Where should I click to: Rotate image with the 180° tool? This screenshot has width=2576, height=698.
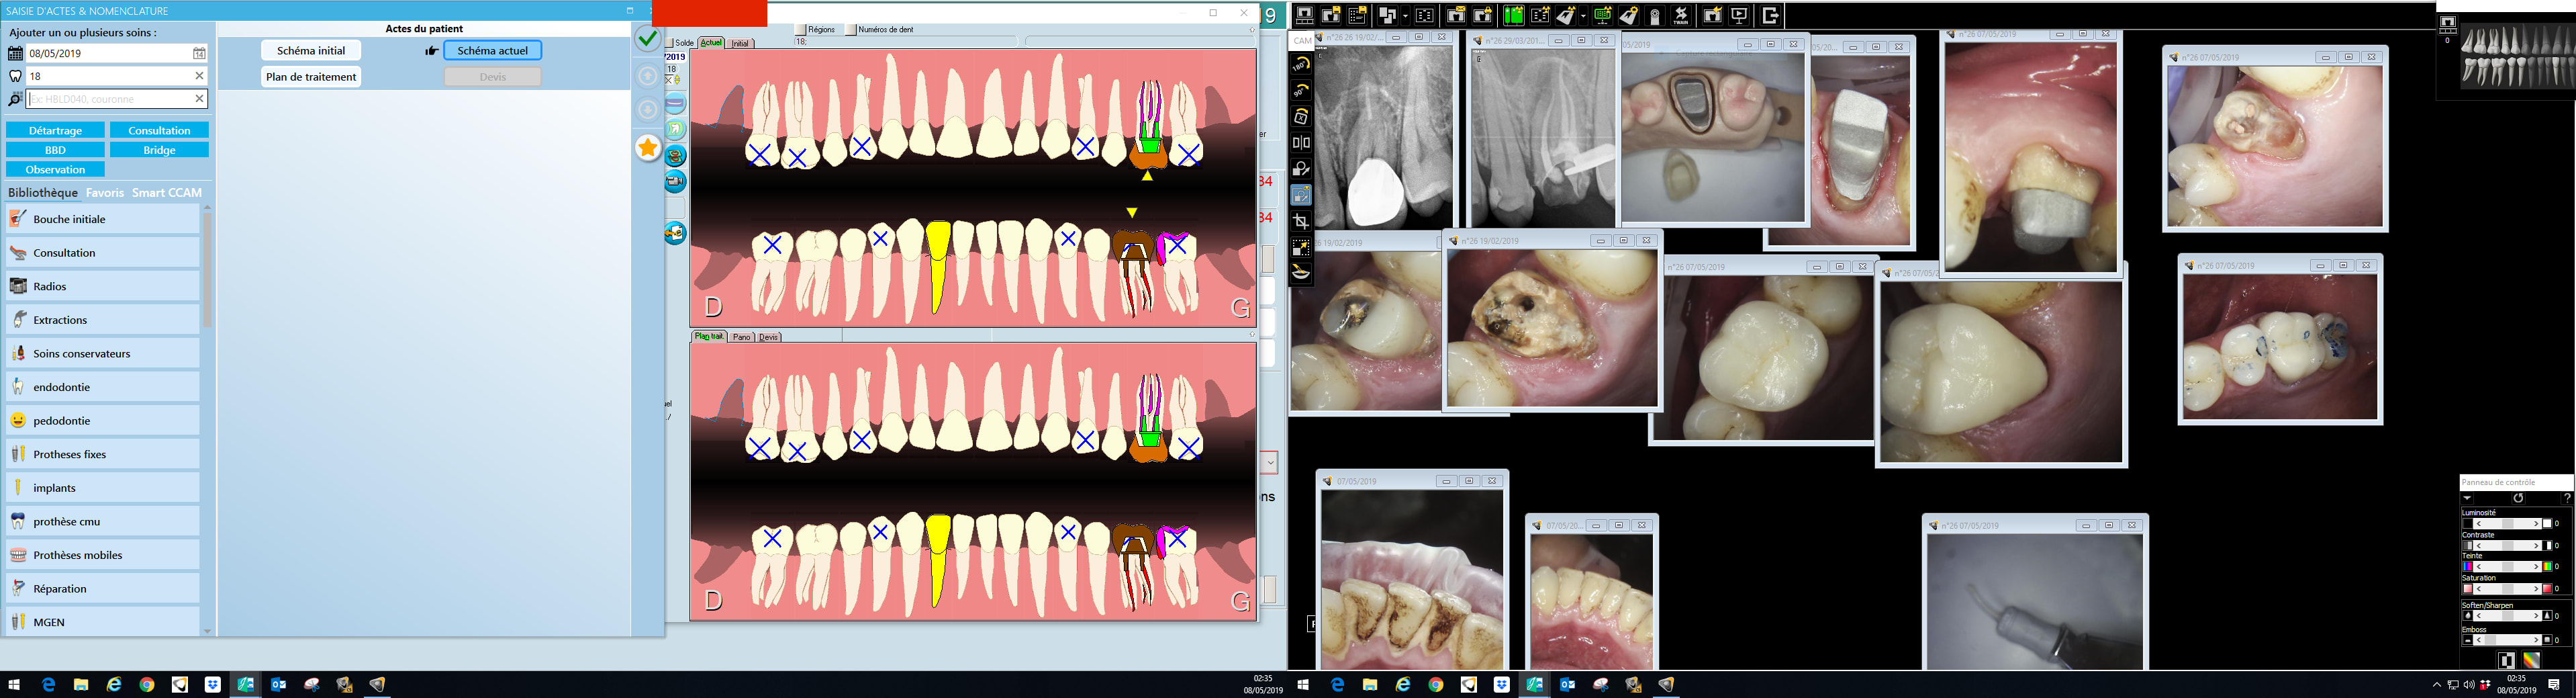(x=1301, y=64)
